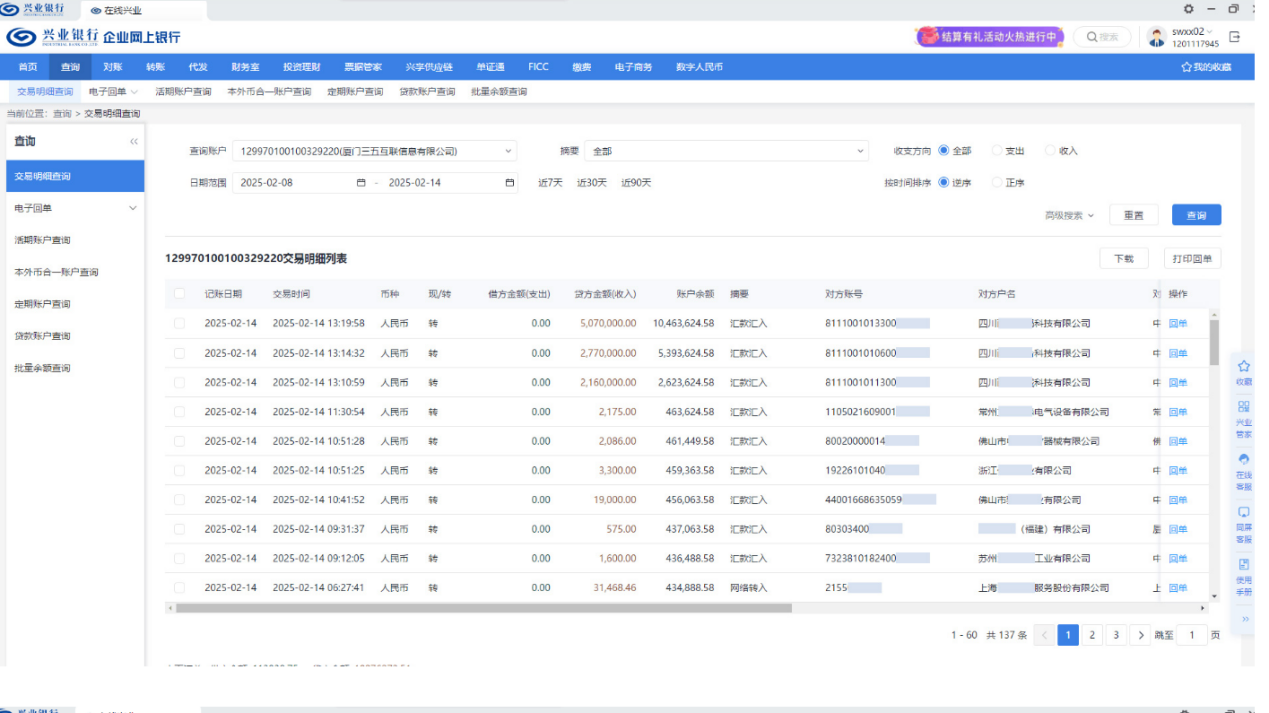Click the blue 查询 search button
The image size is (1269, 713).
coord(1196,215)
